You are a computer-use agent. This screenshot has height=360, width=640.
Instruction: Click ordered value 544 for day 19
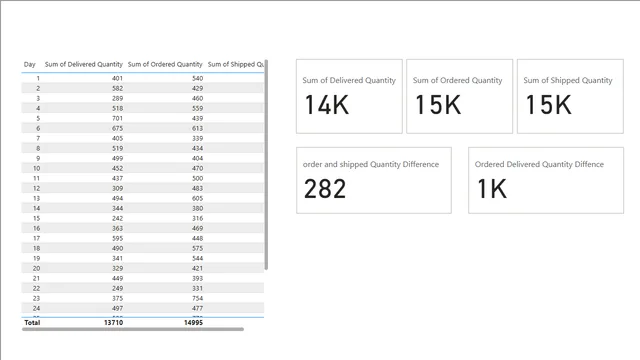coord(198,258)
